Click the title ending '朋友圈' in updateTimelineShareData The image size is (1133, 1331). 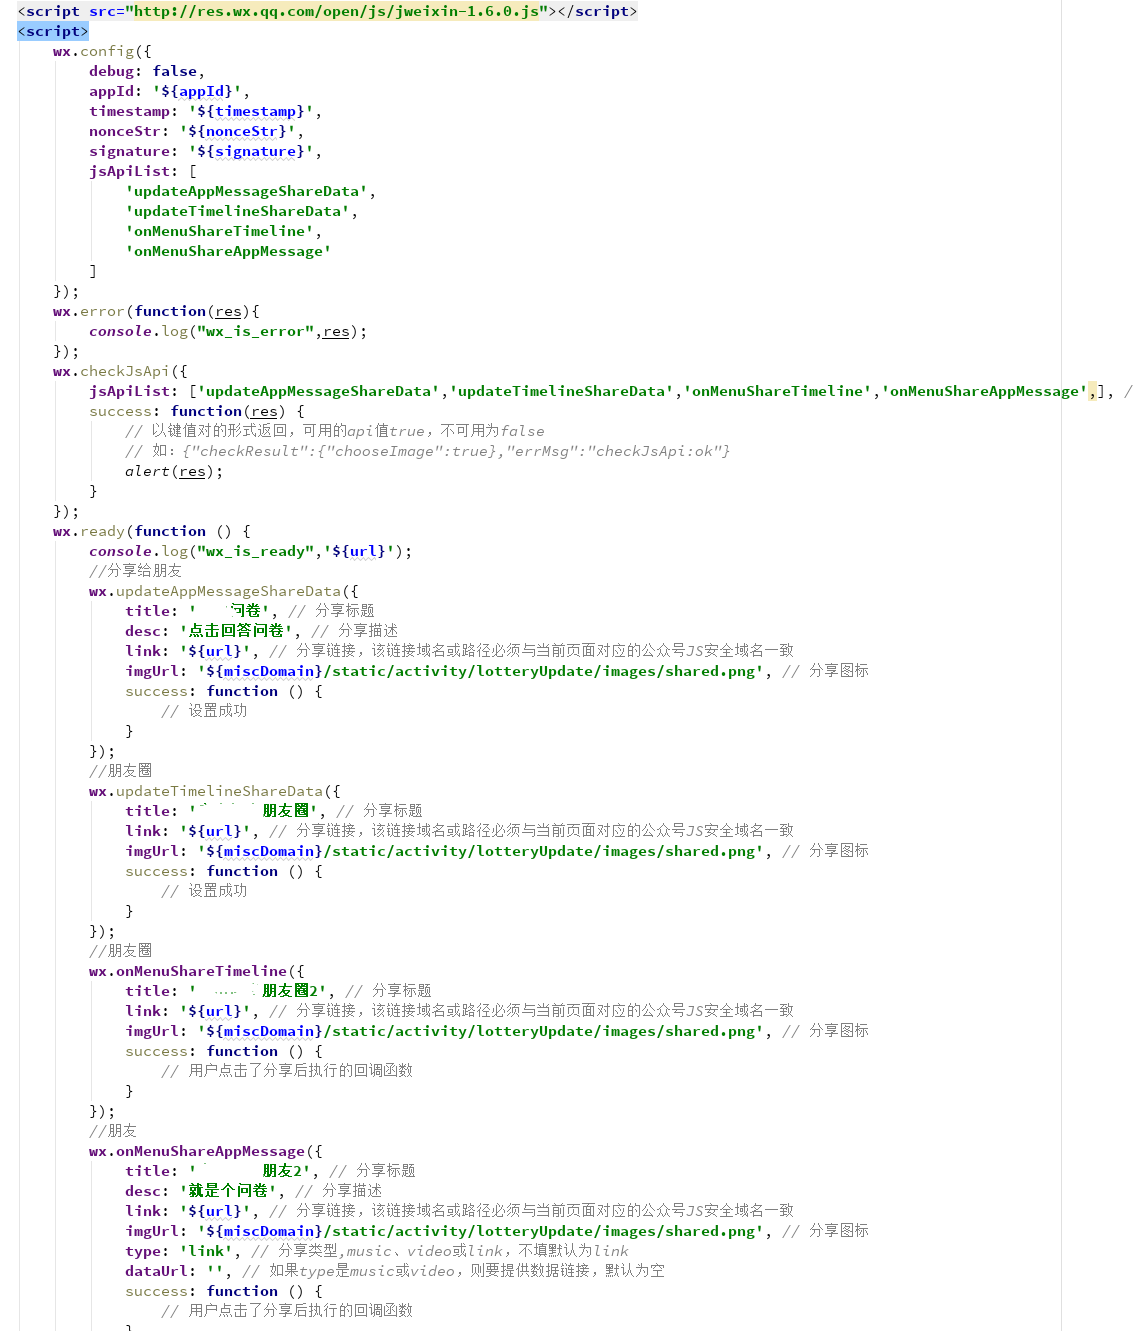click(253, 811)
